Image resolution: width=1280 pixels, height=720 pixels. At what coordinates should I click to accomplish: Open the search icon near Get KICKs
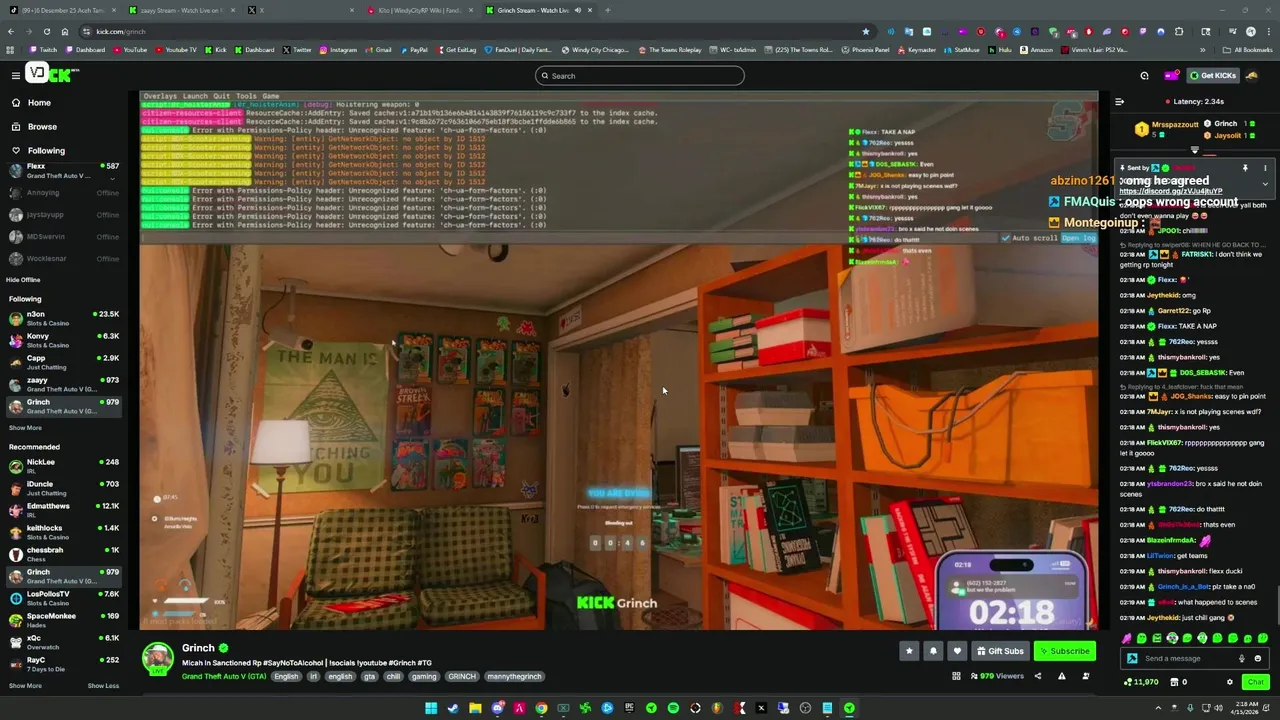coord(1144,75)
